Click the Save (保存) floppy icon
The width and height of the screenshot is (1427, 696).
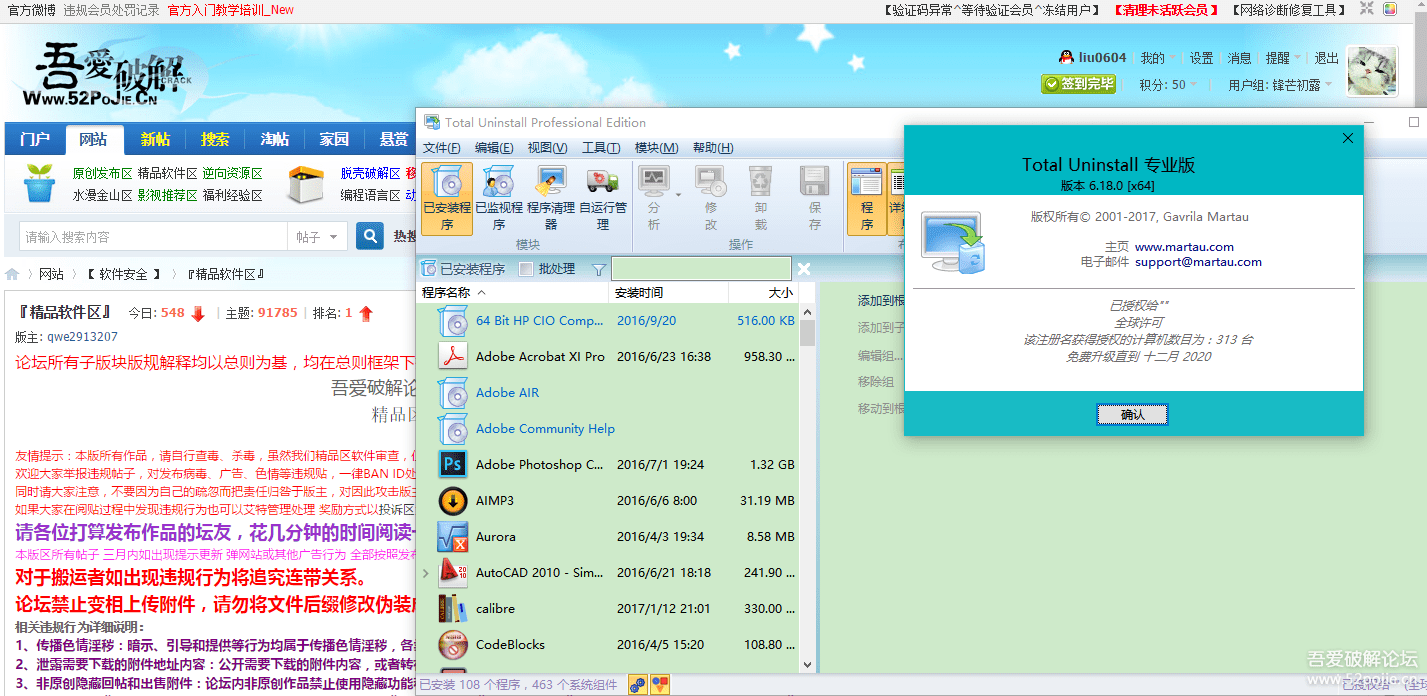click(814, 181)
